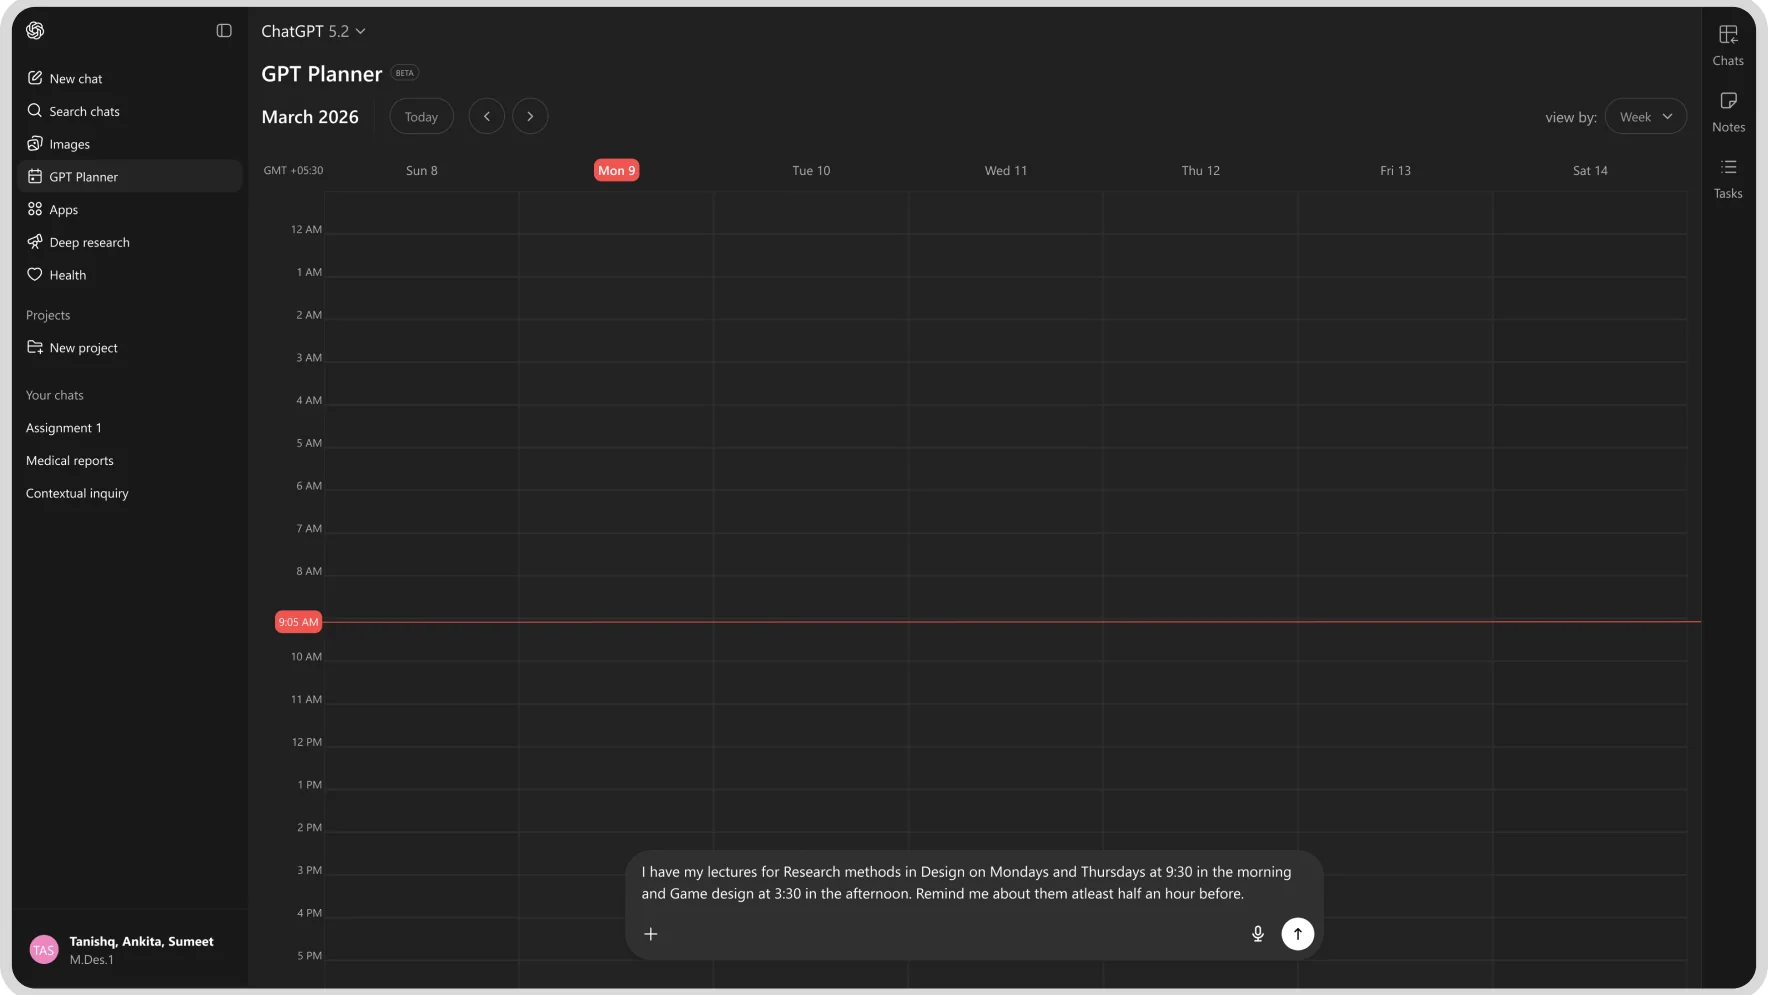The height and width of the screenshot is (995, 1768).
Task: Send the prompt with the arrow button
Action: (1298, 934)
